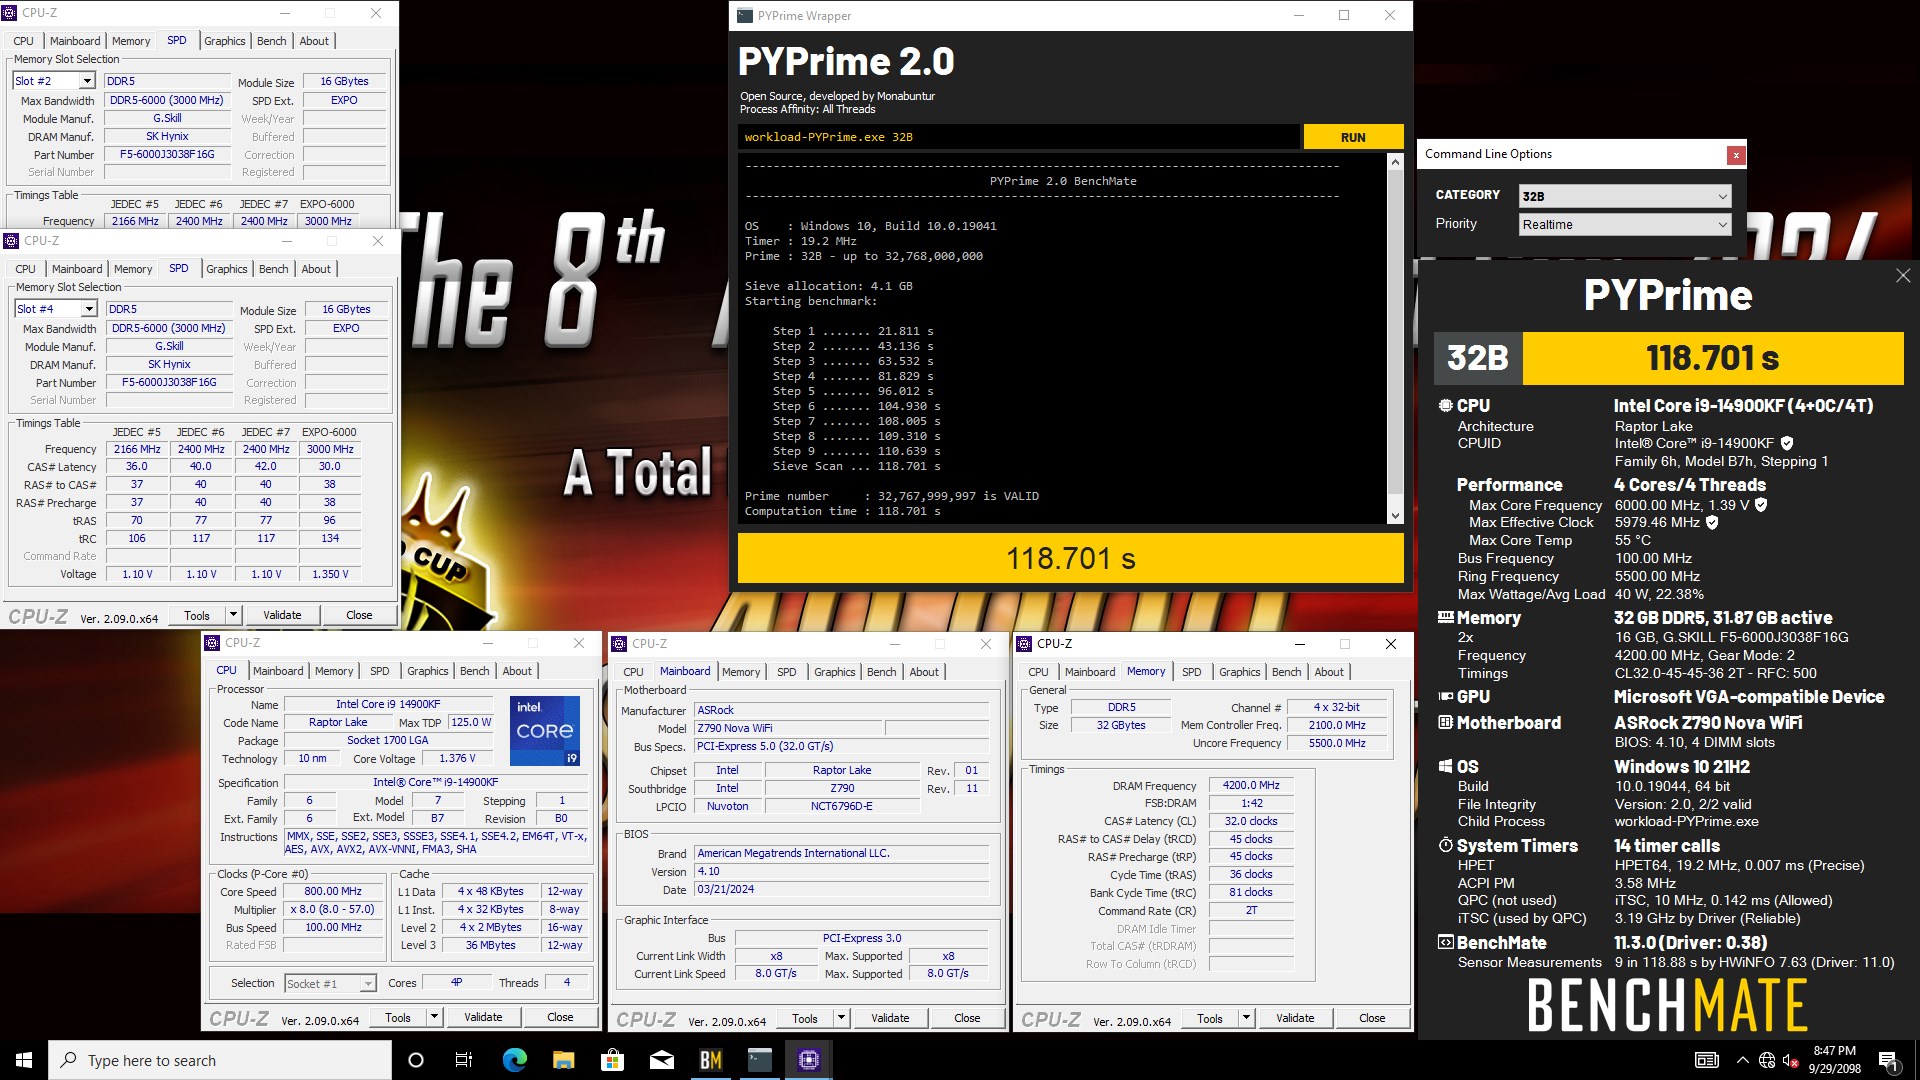
Task: Open File Explorer from taskbar
Action: 563,1060
